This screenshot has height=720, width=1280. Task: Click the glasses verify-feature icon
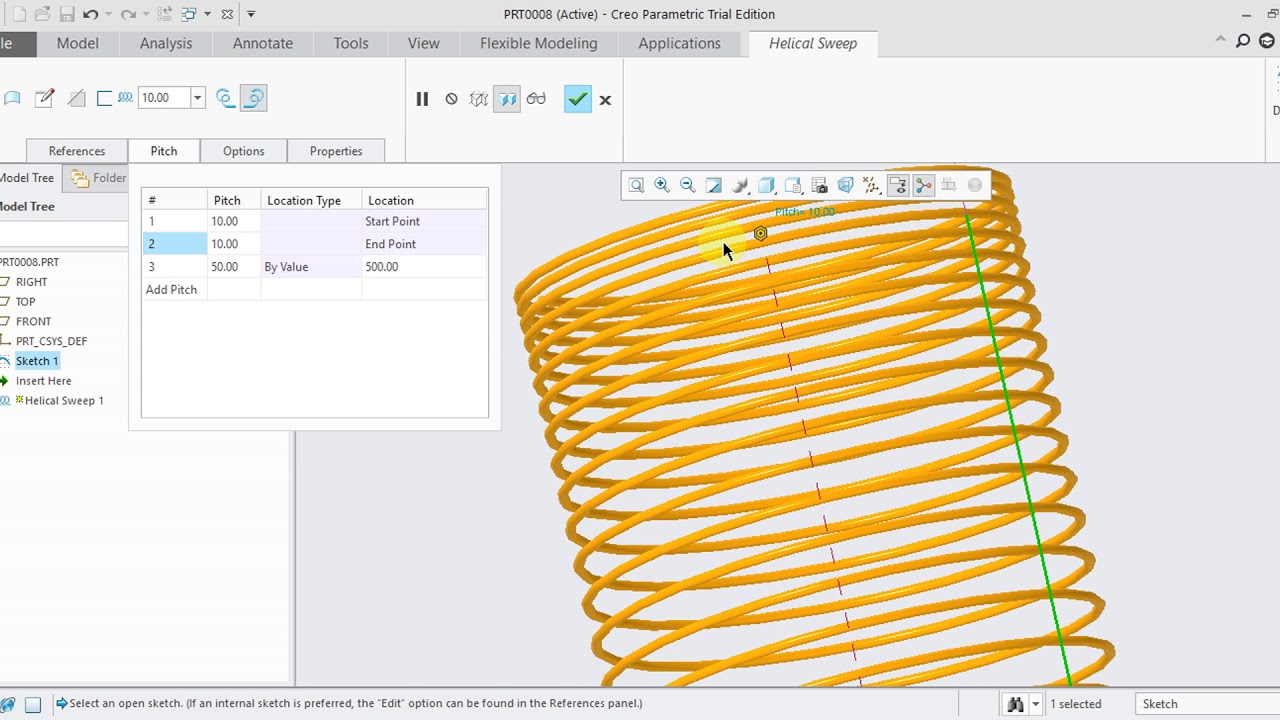coord(536,99)
